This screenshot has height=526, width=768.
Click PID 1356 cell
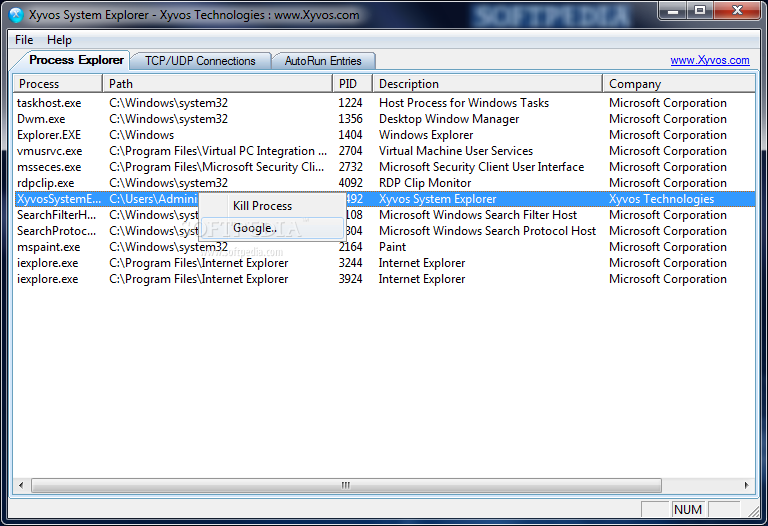[x=350, y=119]
